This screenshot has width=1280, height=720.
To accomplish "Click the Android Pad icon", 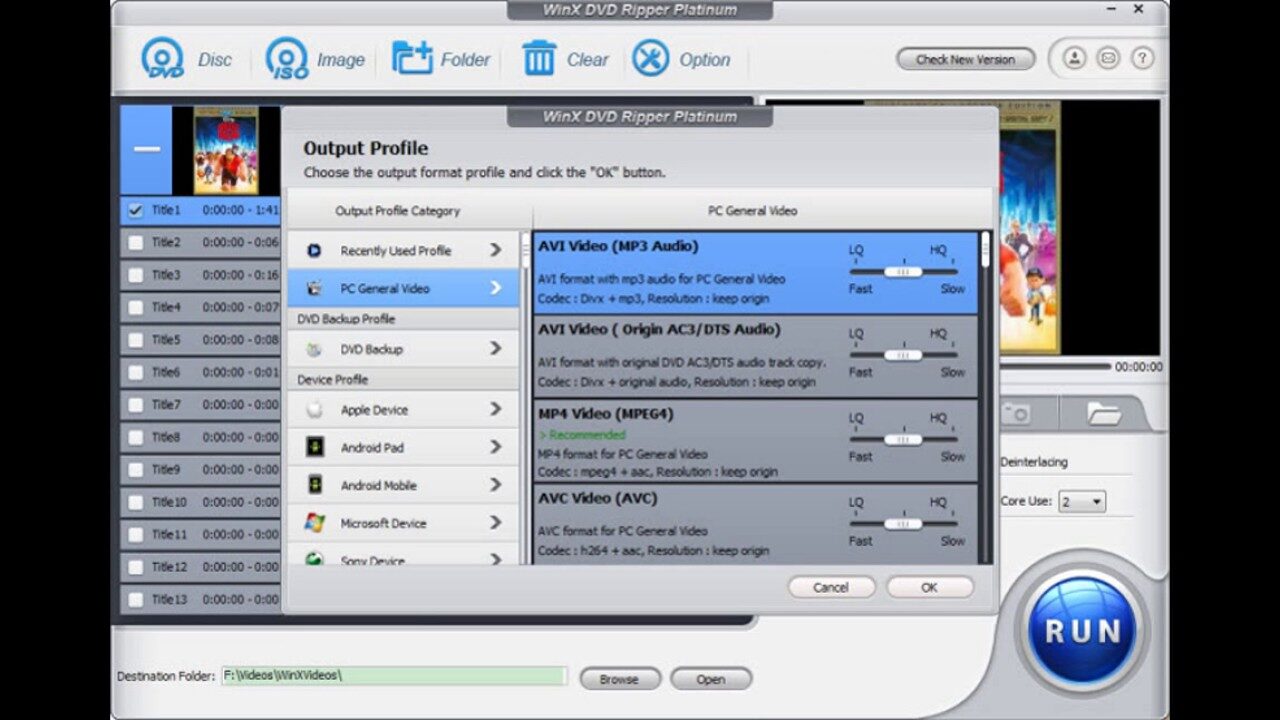I will point(314,447).
